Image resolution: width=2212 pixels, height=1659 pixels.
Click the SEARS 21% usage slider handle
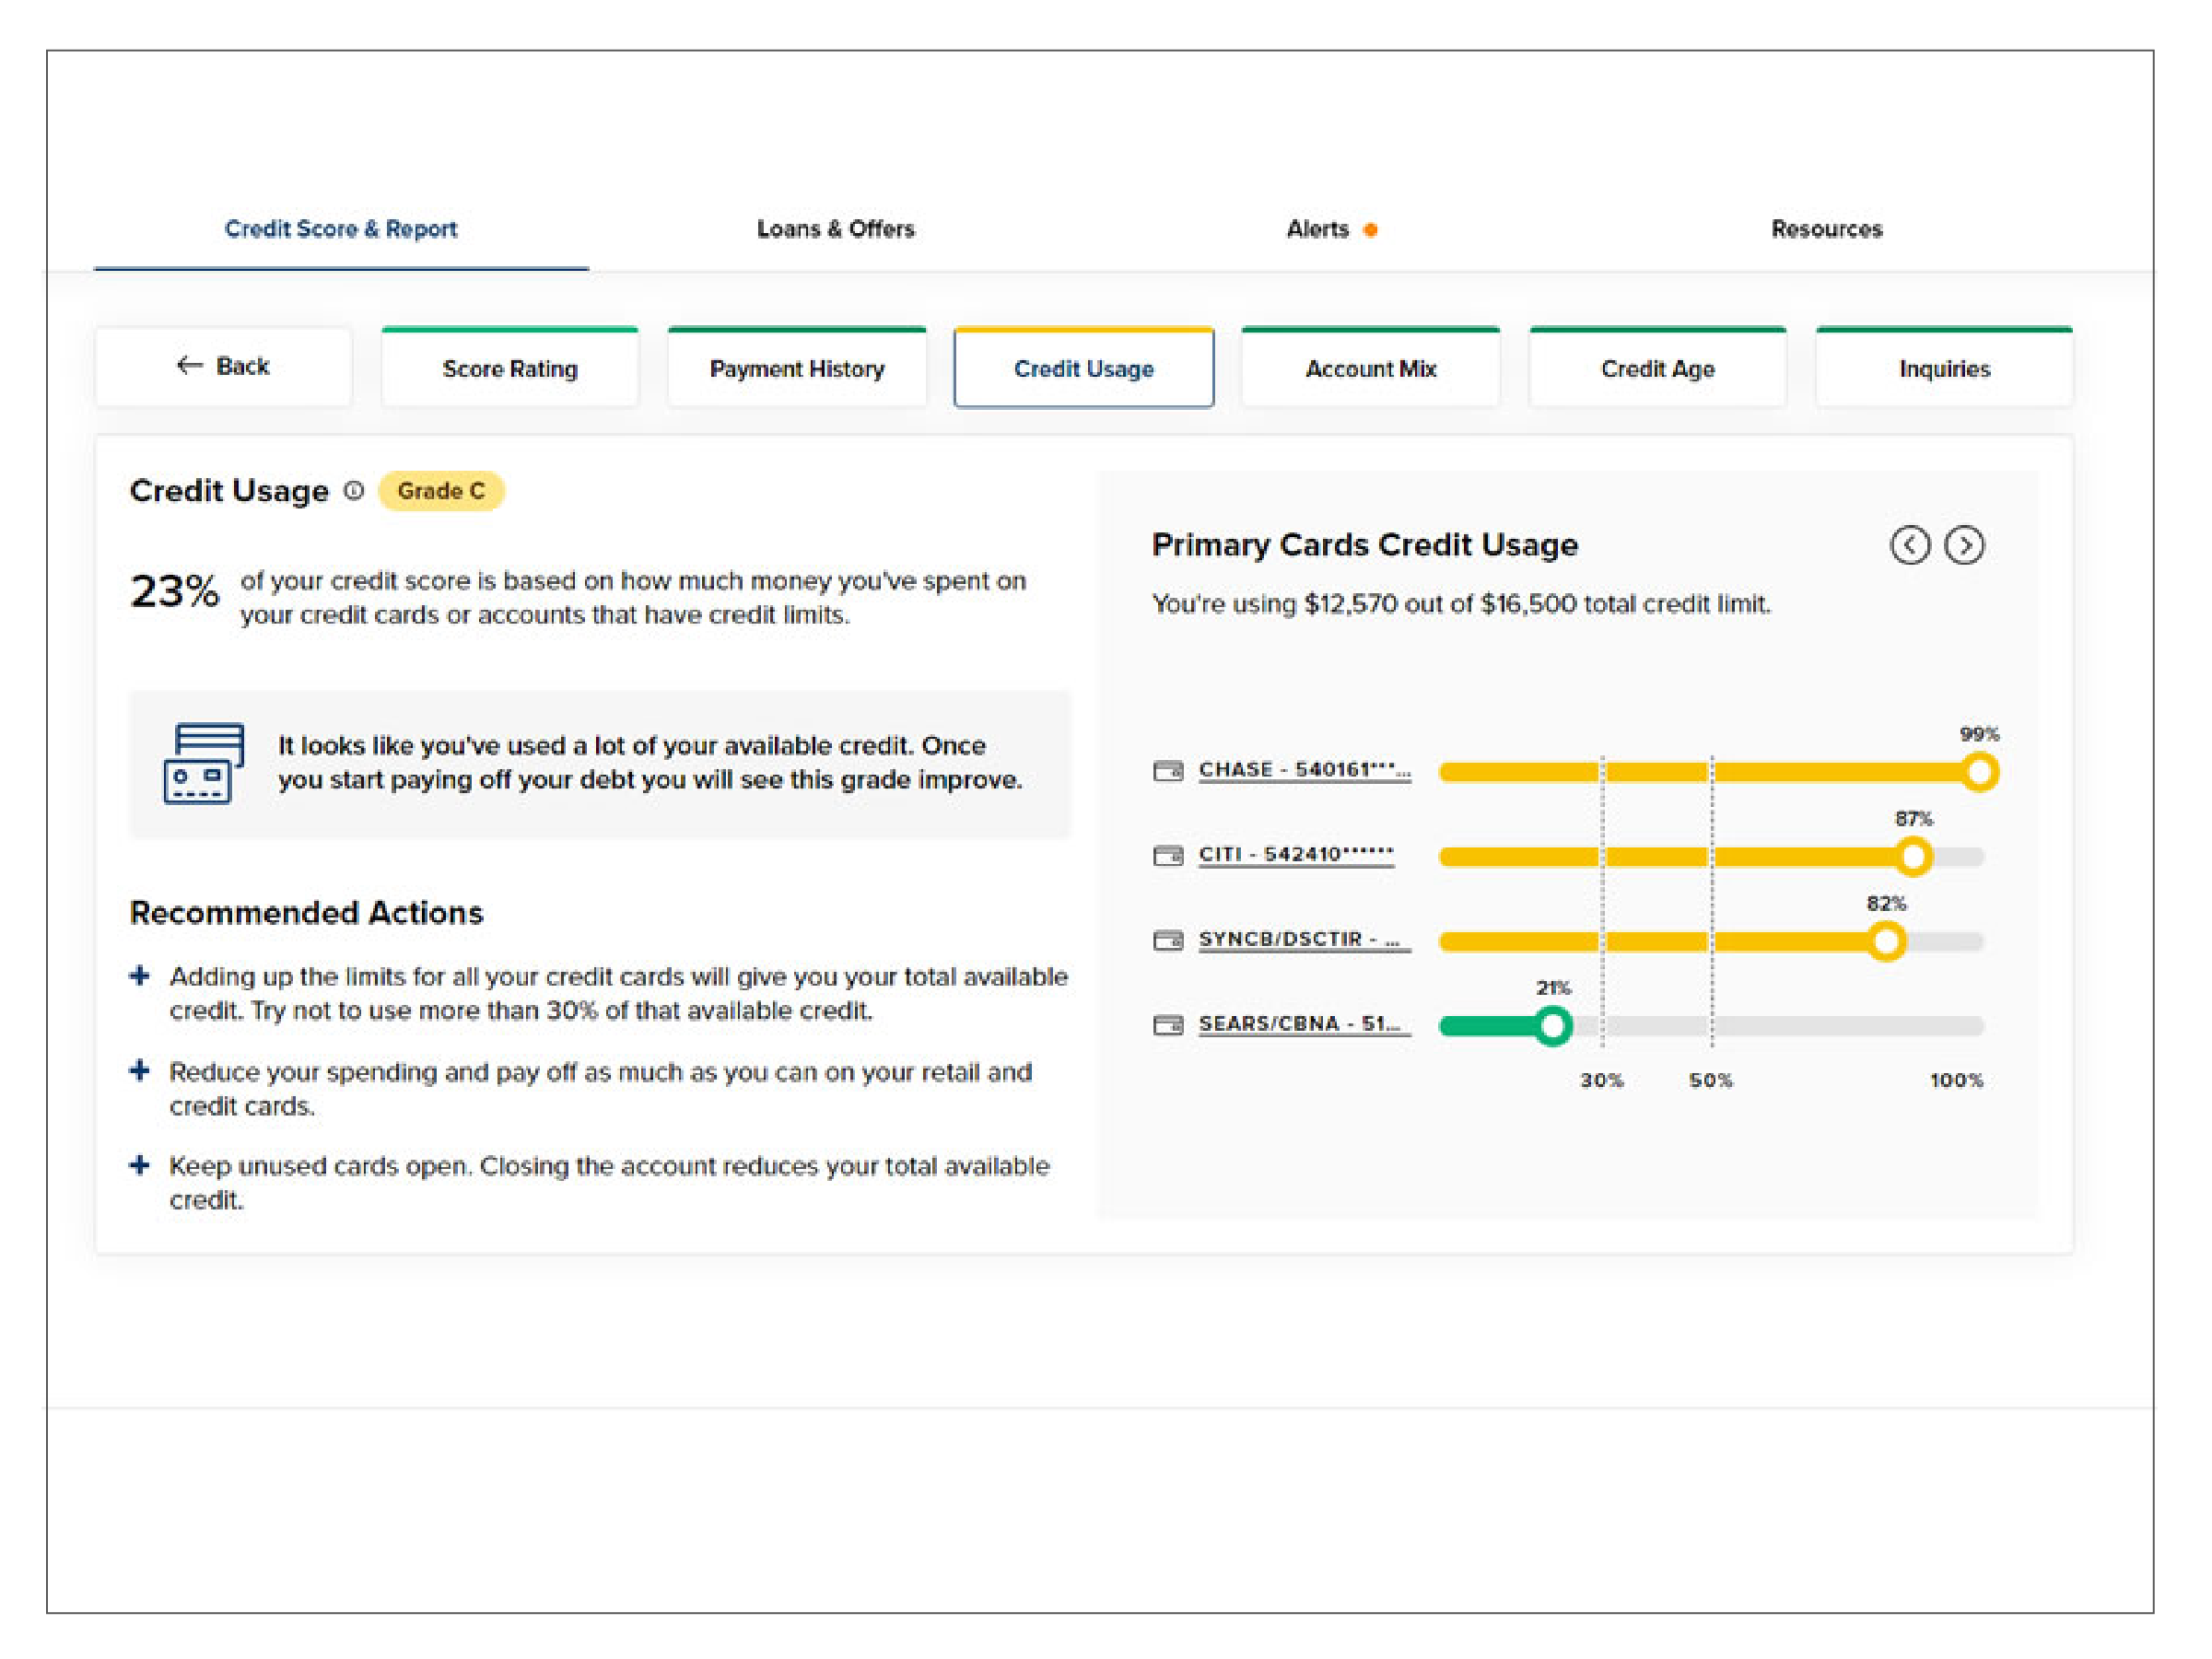pyautogui.click(x=1553, y=1026)
